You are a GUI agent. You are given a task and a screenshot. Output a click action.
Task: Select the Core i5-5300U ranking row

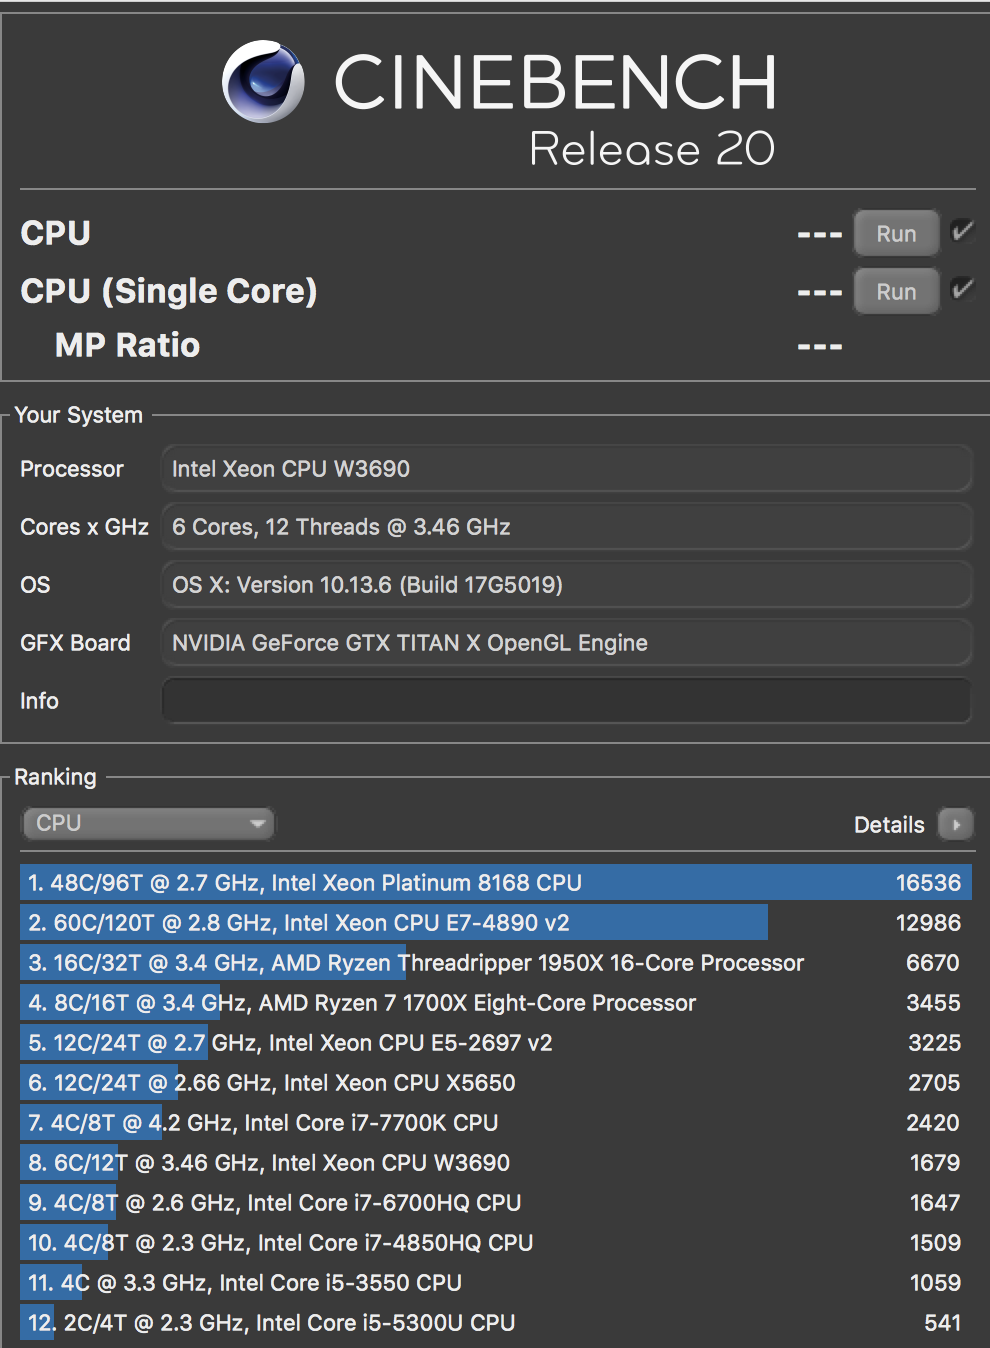click(x=495, y=1323)
